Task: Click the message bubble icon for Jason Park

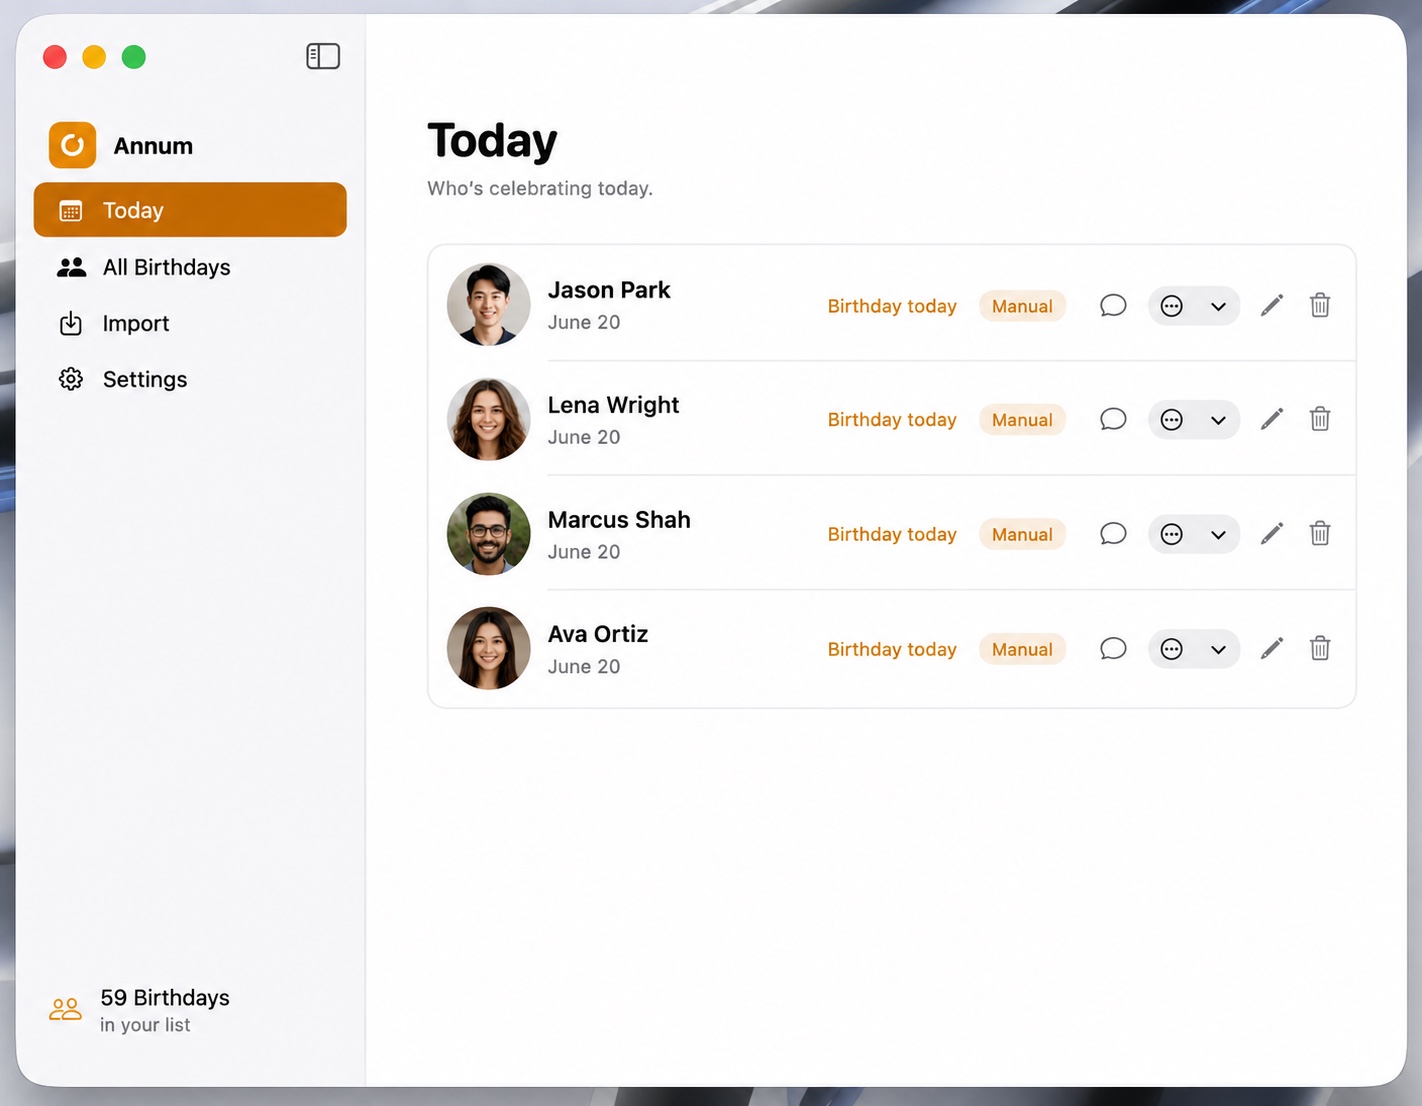Action: 1113,306
